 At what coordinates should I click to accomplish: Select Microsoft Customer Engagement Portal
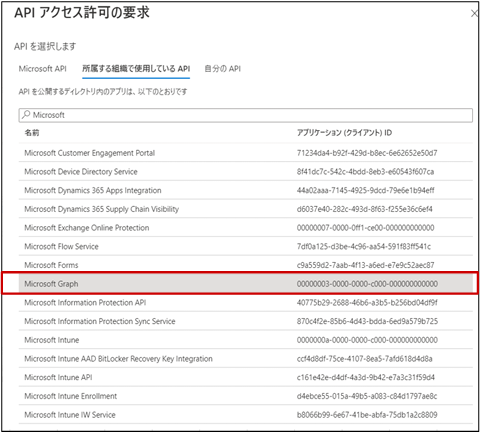[246, 153]
